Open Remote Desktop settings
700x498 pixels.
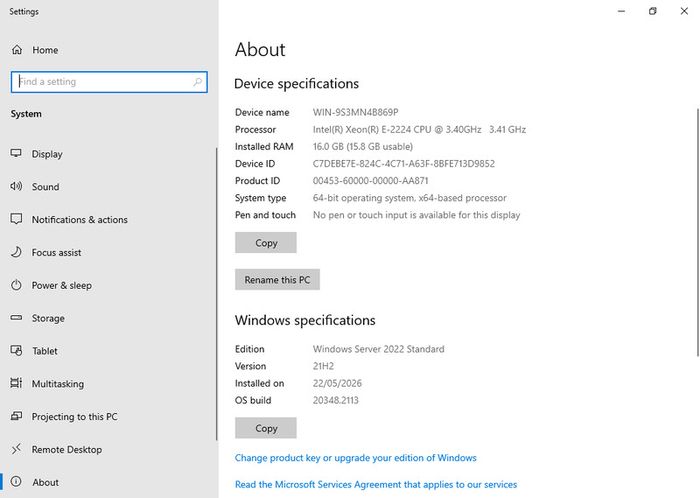108,449
